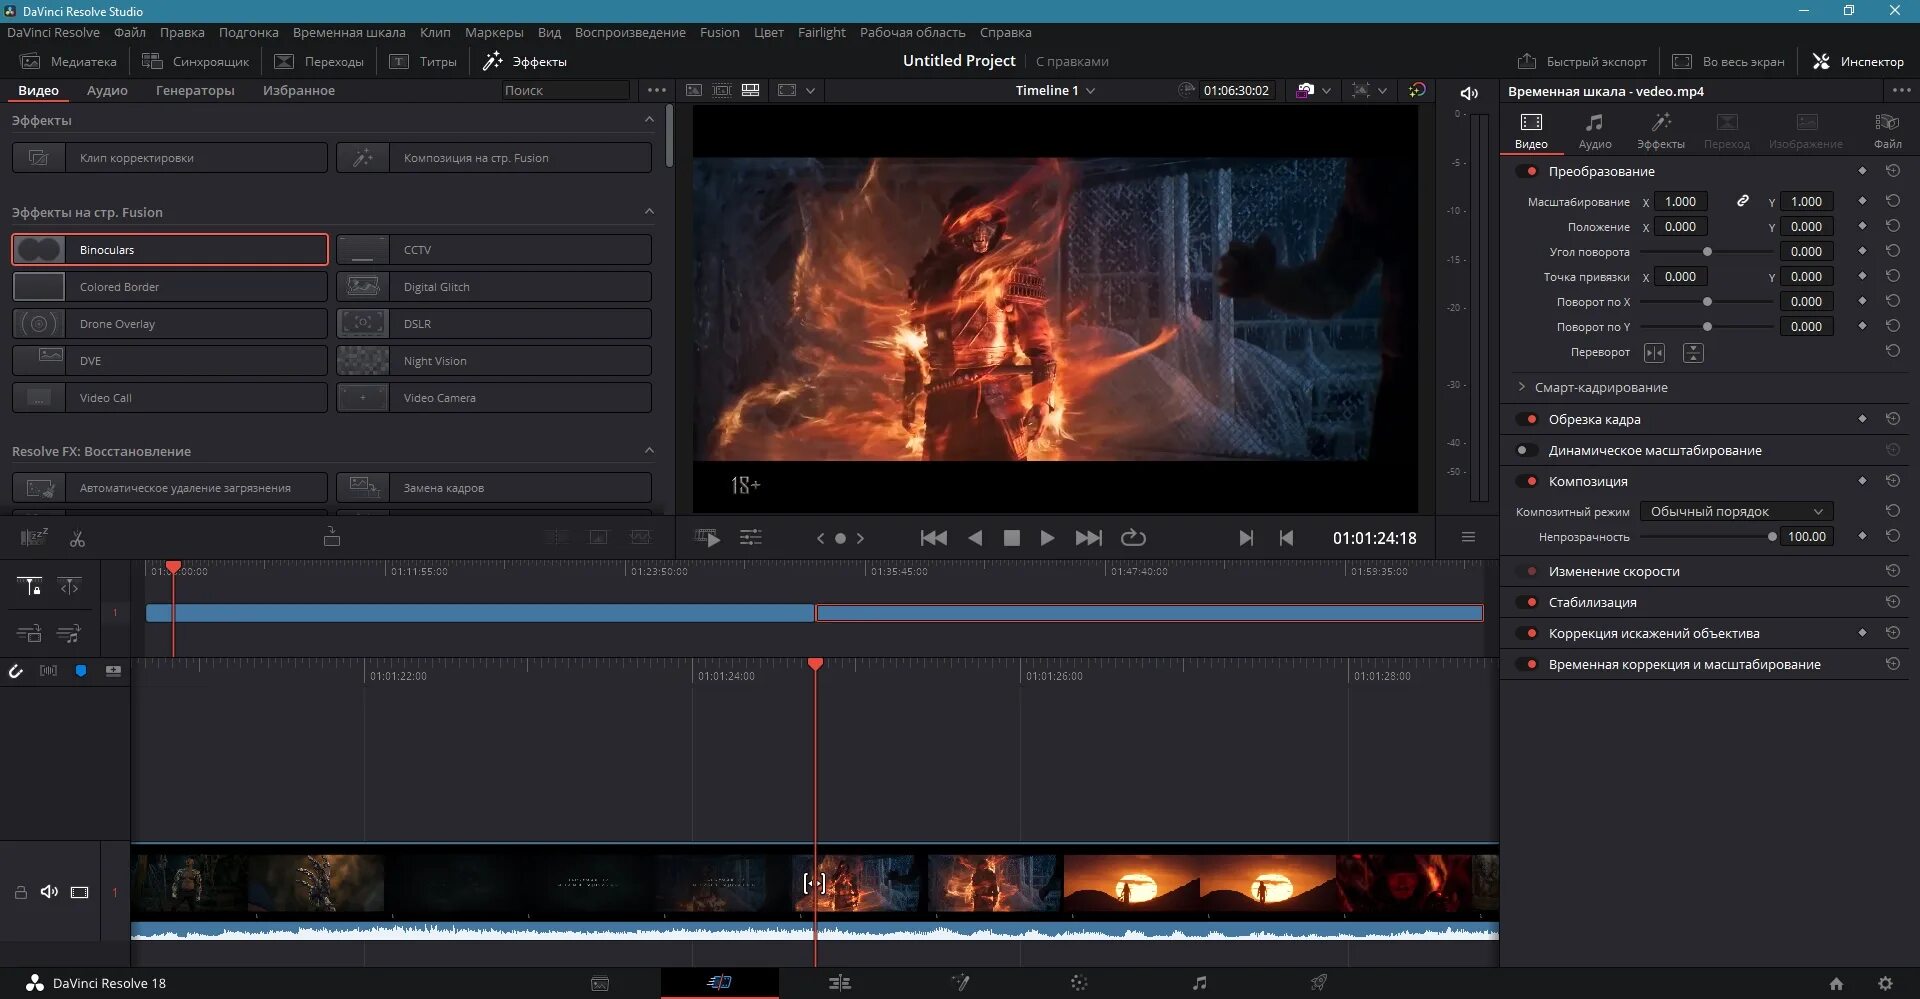Open project settings gear icon
This screenshot has height=999, width=1920.
pyautogui.click(x=1885, y=983)
